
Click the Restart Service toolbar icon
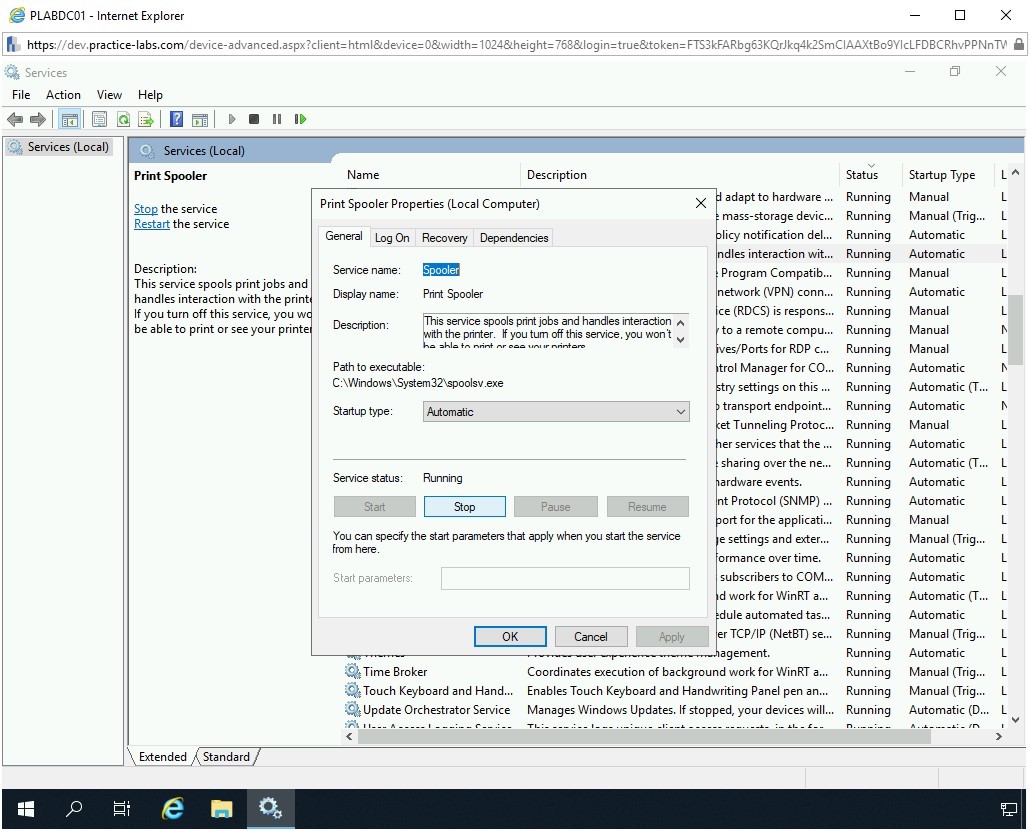300,119
